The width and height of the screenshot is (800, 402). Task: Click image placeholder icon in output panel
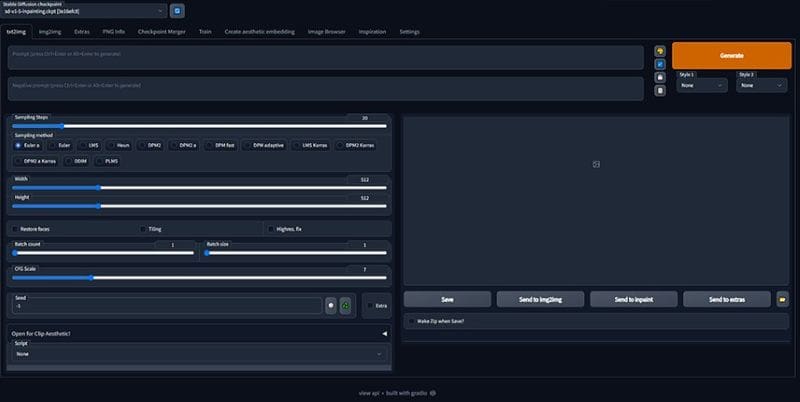click(596, 164)
